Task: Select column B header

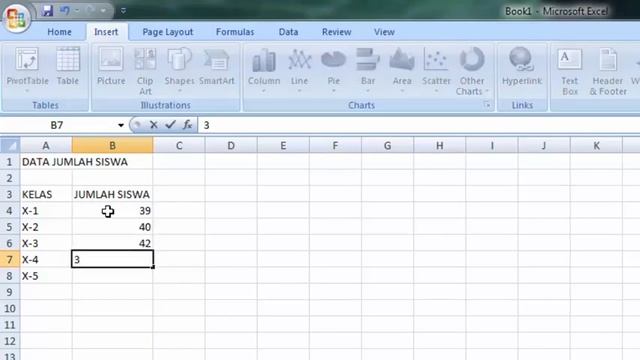Action: point(112,146)
